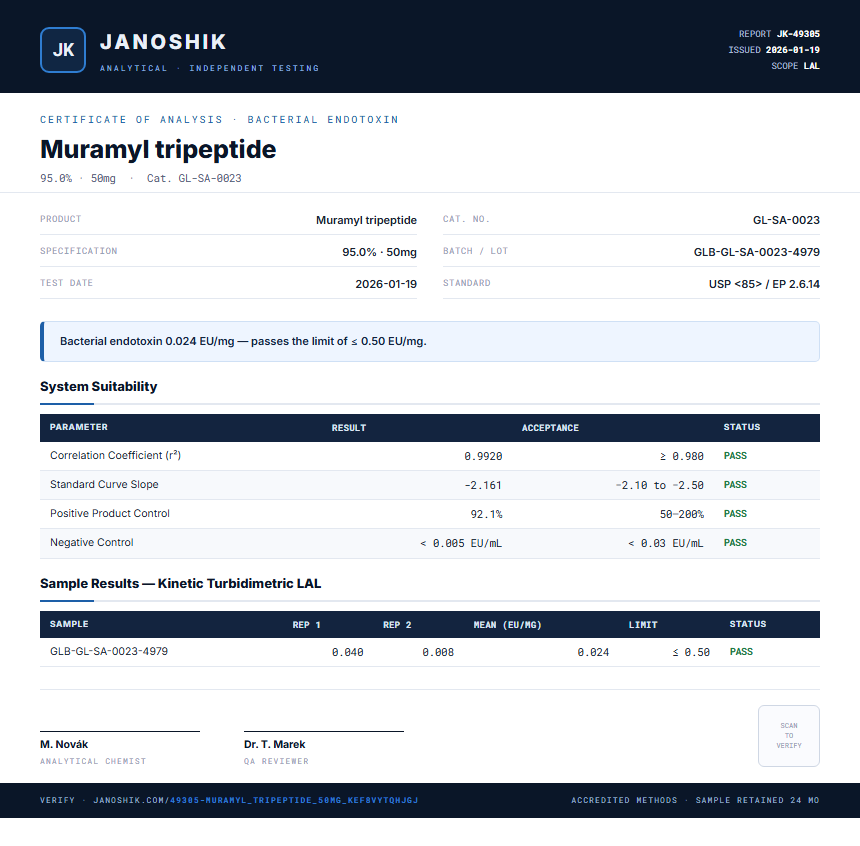This screenshot has height=846, width=860.
Task: Click the Scan to Verify box
Action: (x=789, y=736)
